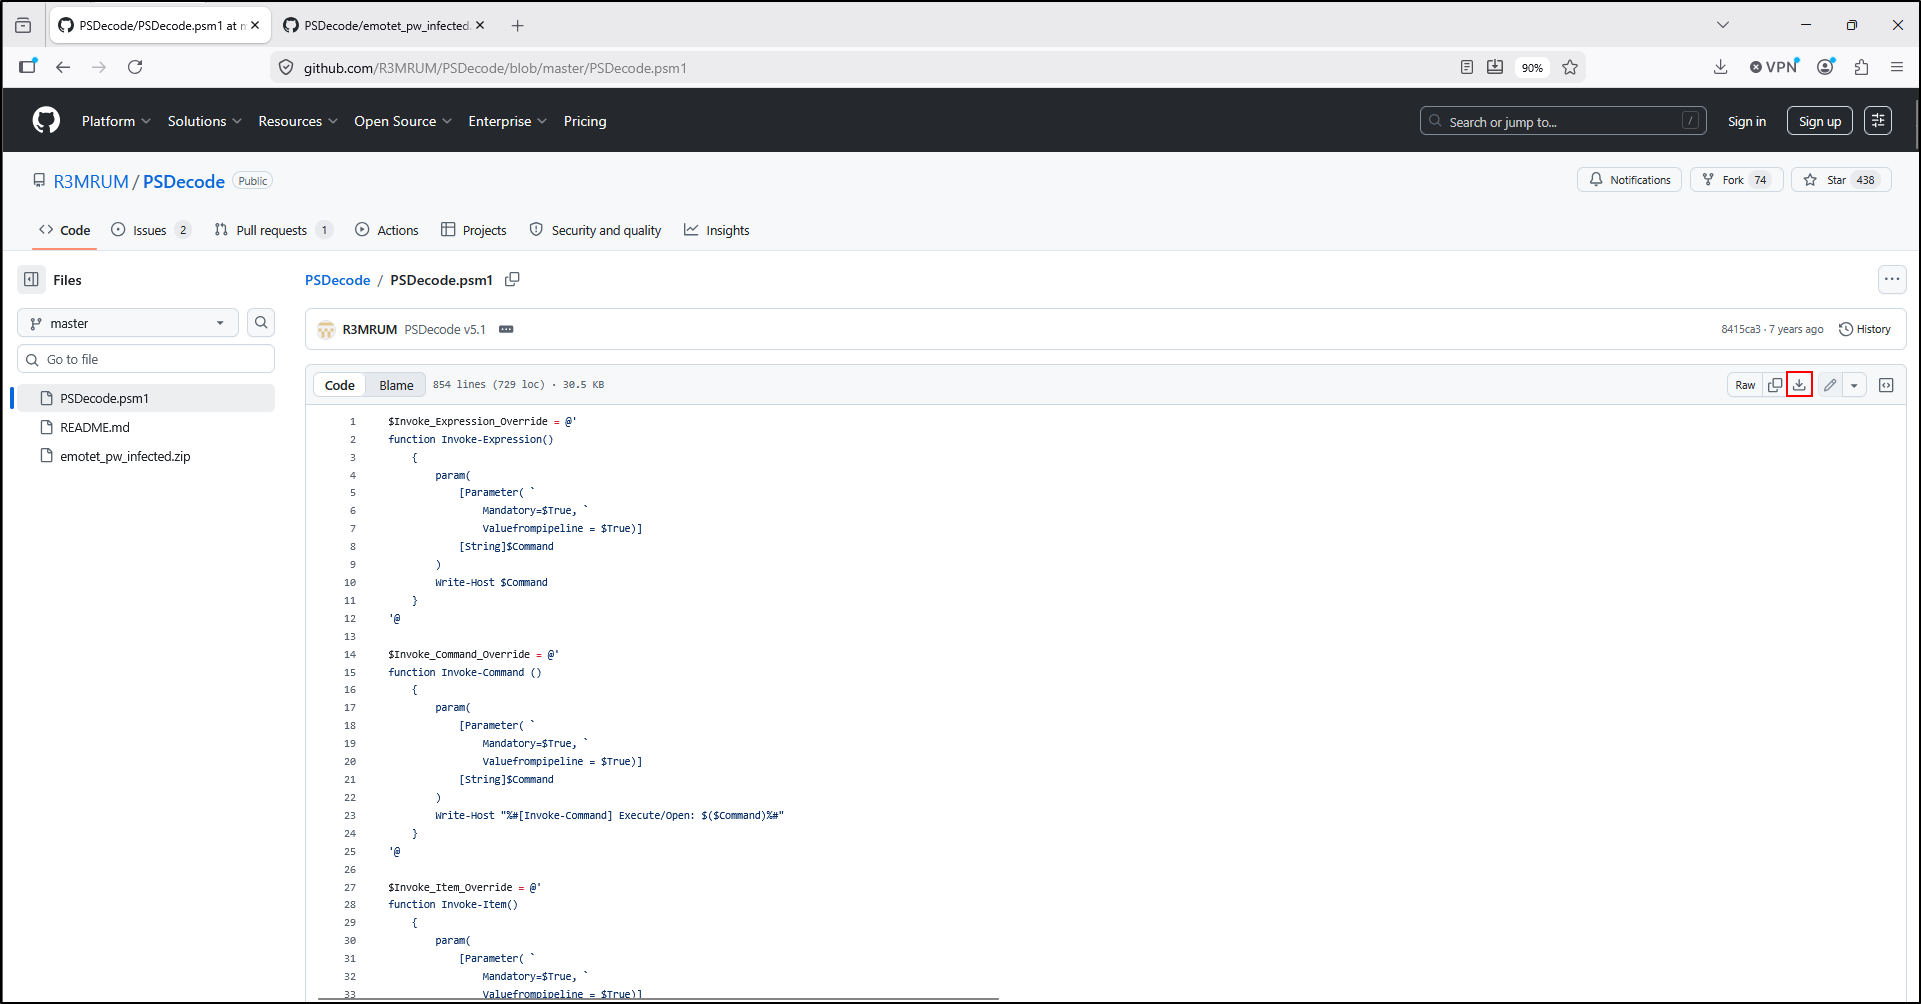This screenshot has width=1921, height=1004.
Task: Open the browser hamburger menu
Action: click(x=1897, y=67)
